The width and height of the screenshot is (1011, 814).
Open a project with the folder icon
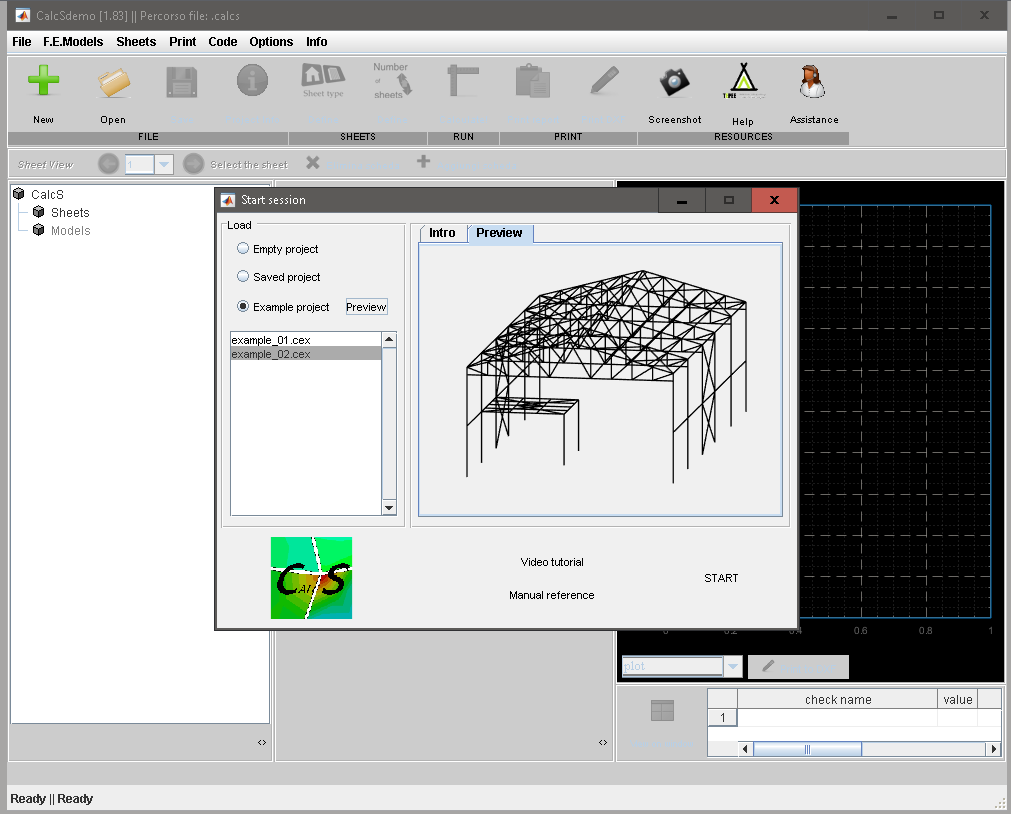113,83
